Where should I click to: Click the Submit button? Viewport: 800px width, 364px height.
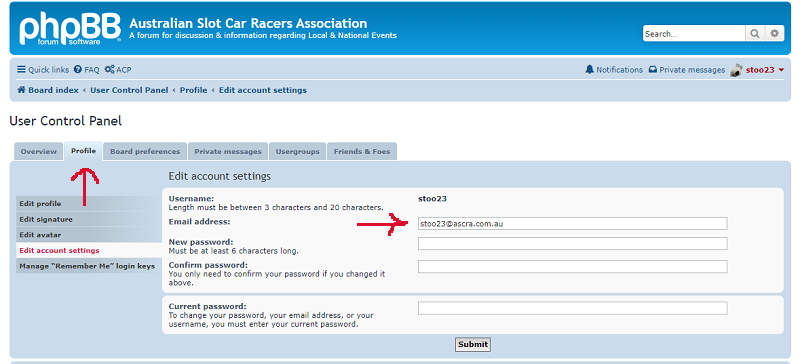[x=472, y=345]
